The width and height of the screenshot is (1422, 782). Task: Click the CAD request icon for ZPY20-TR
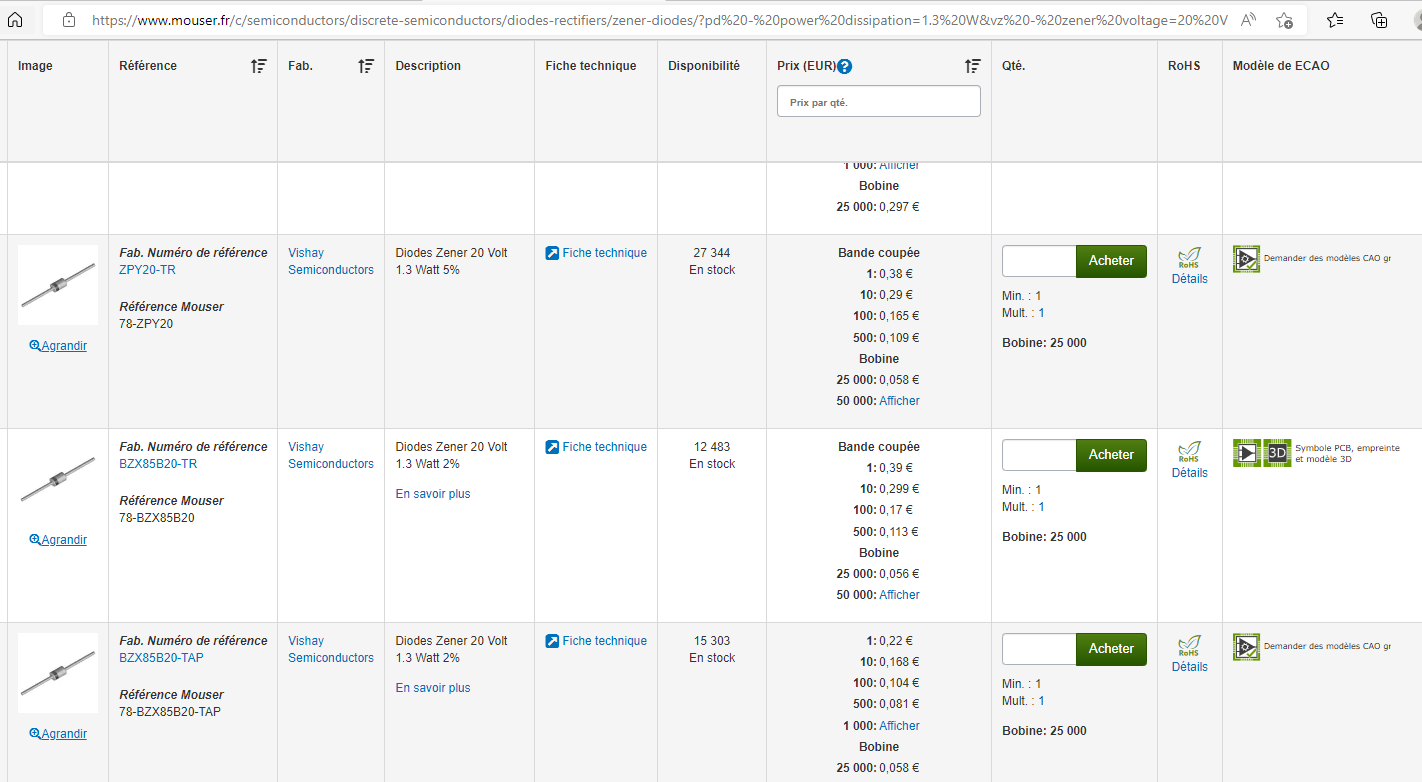[1247, 259]
